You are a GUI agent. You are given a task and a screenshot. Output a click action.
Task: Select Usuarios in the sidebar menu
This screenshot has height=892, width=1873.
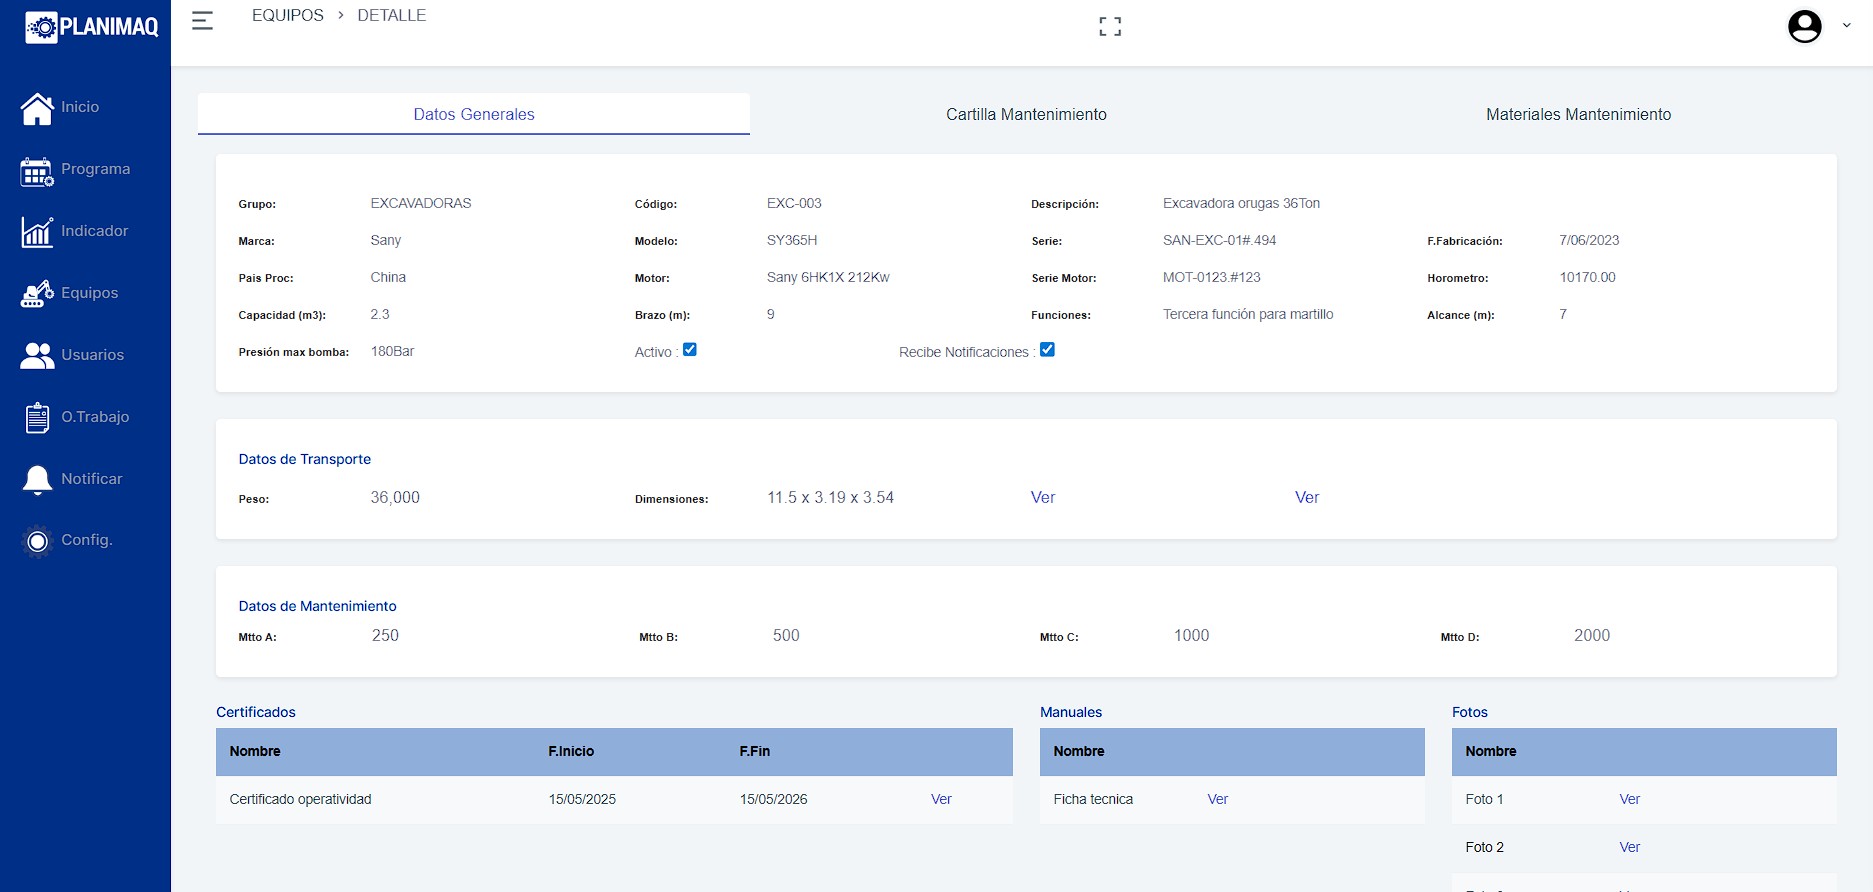[x=93, y=355]
